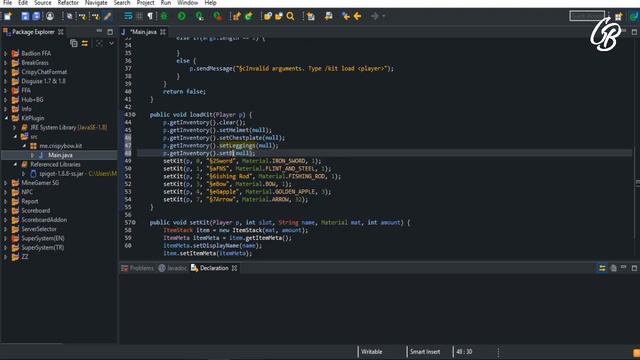Open the Help menu
This screenshot has height=360, width=640.
pos(210,3)
